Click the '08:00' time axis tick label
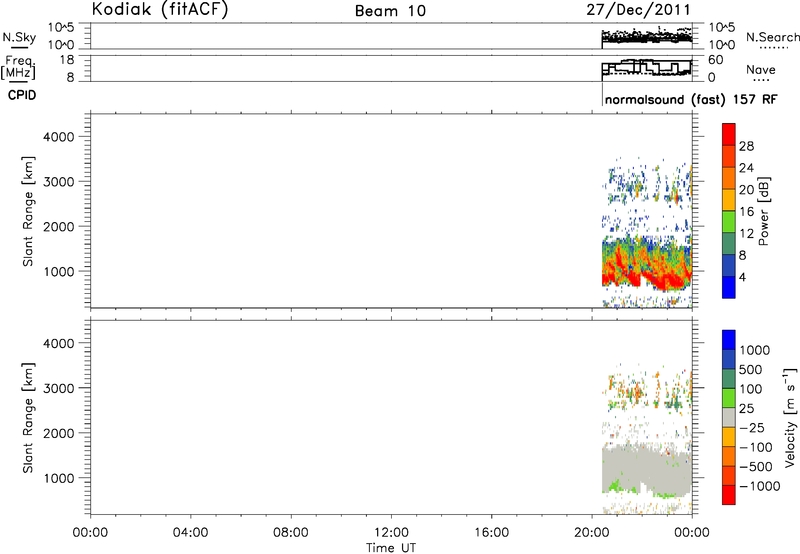Screen dimensions: 800x554 coord(290,533)
